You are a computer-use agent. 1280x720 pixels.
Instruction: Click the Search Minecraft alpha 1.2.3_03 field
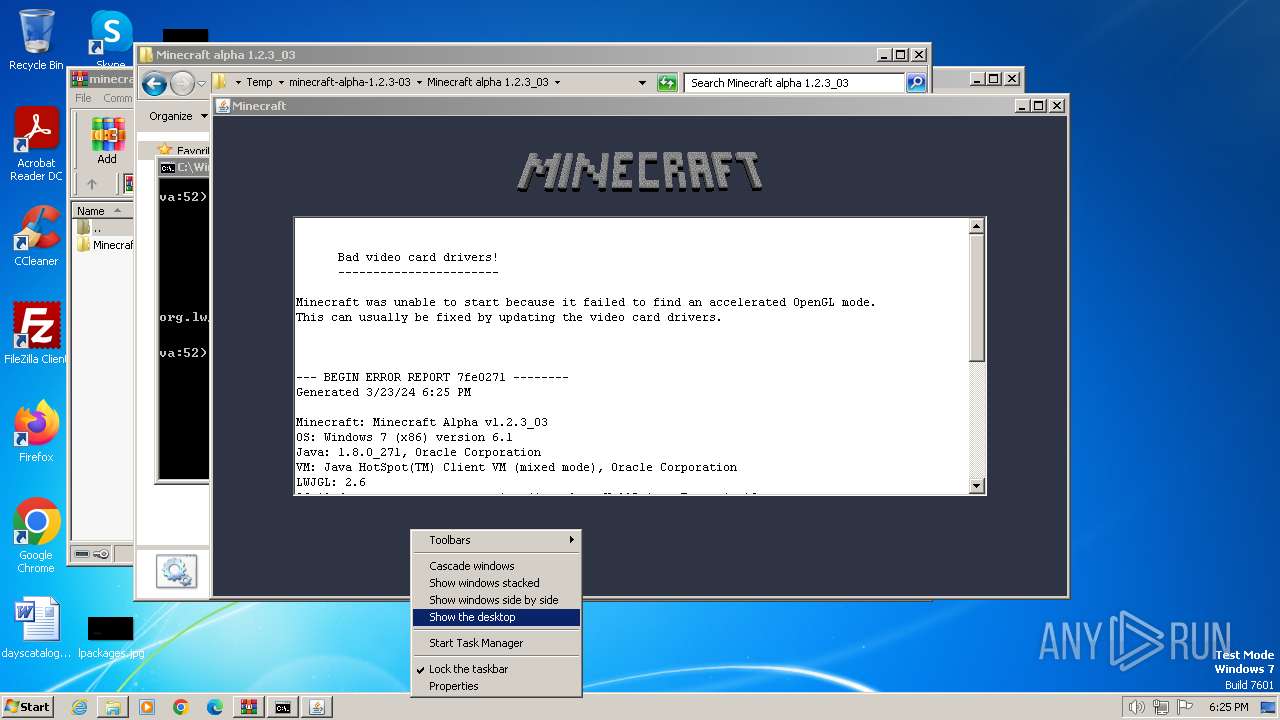pos(794,83)
